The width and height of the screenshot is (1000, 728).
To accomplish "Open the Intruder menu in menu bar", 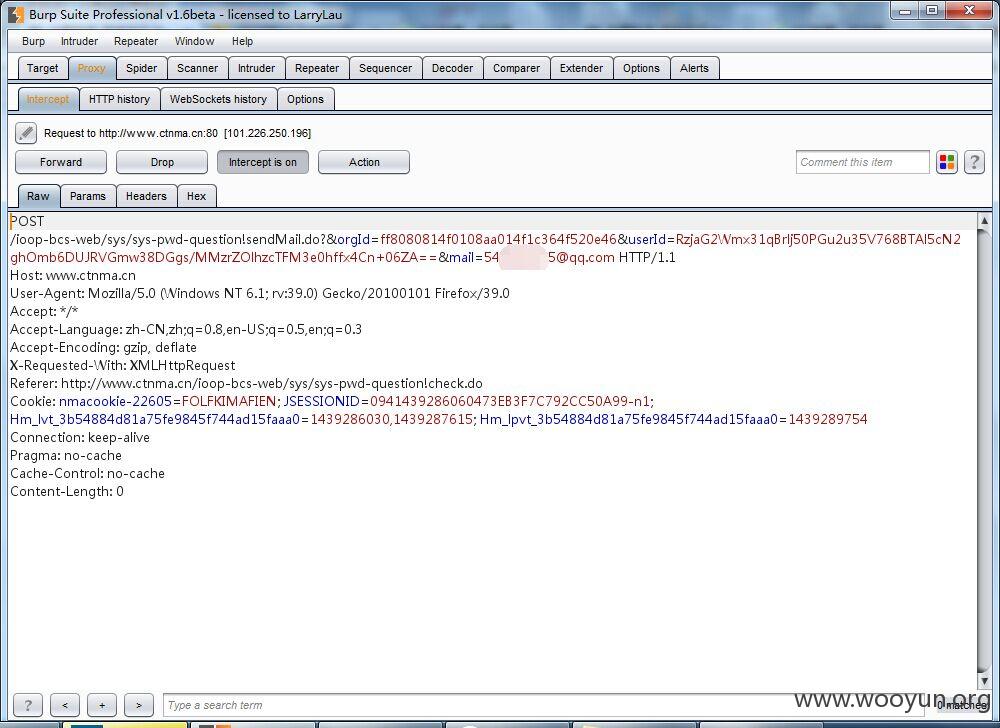I will pos(79,41).
